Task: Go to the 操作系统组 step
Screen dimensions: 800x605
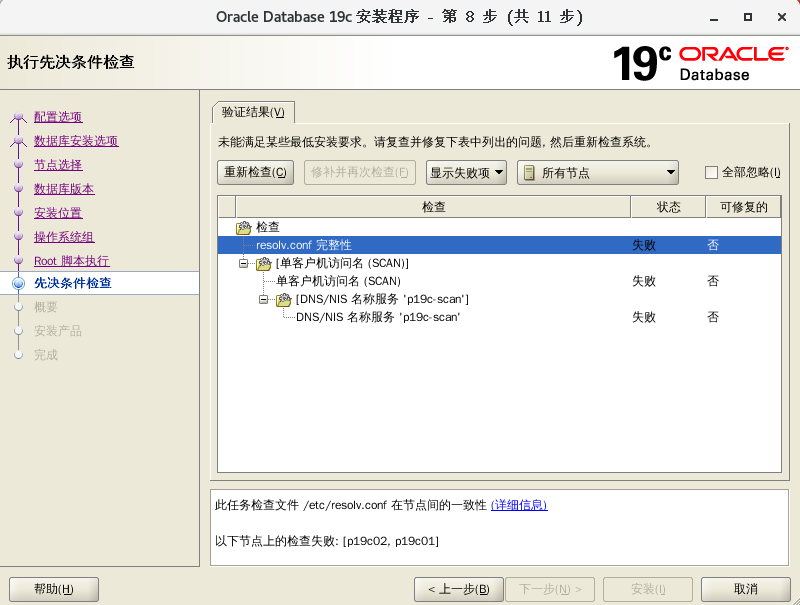Action: point(64,237)
